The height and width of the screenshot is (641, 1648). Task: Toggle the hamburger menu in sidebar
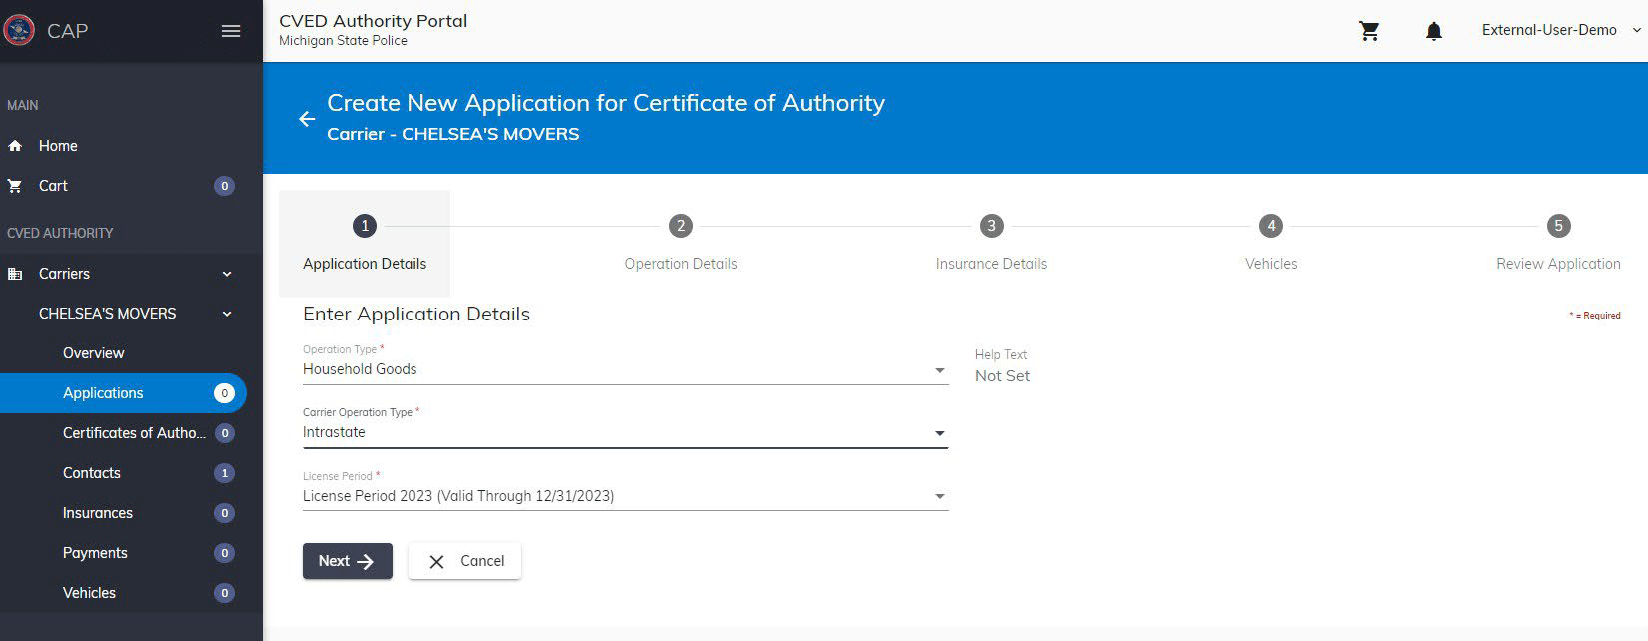pos(231,31)
